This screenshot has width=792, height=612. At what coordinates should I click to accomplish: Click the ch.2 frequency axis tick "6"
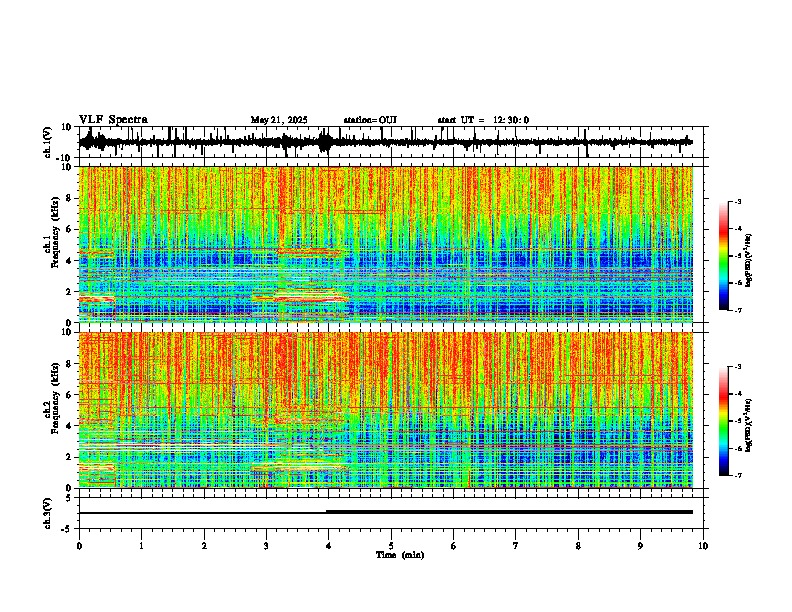(x=69, y=395)
